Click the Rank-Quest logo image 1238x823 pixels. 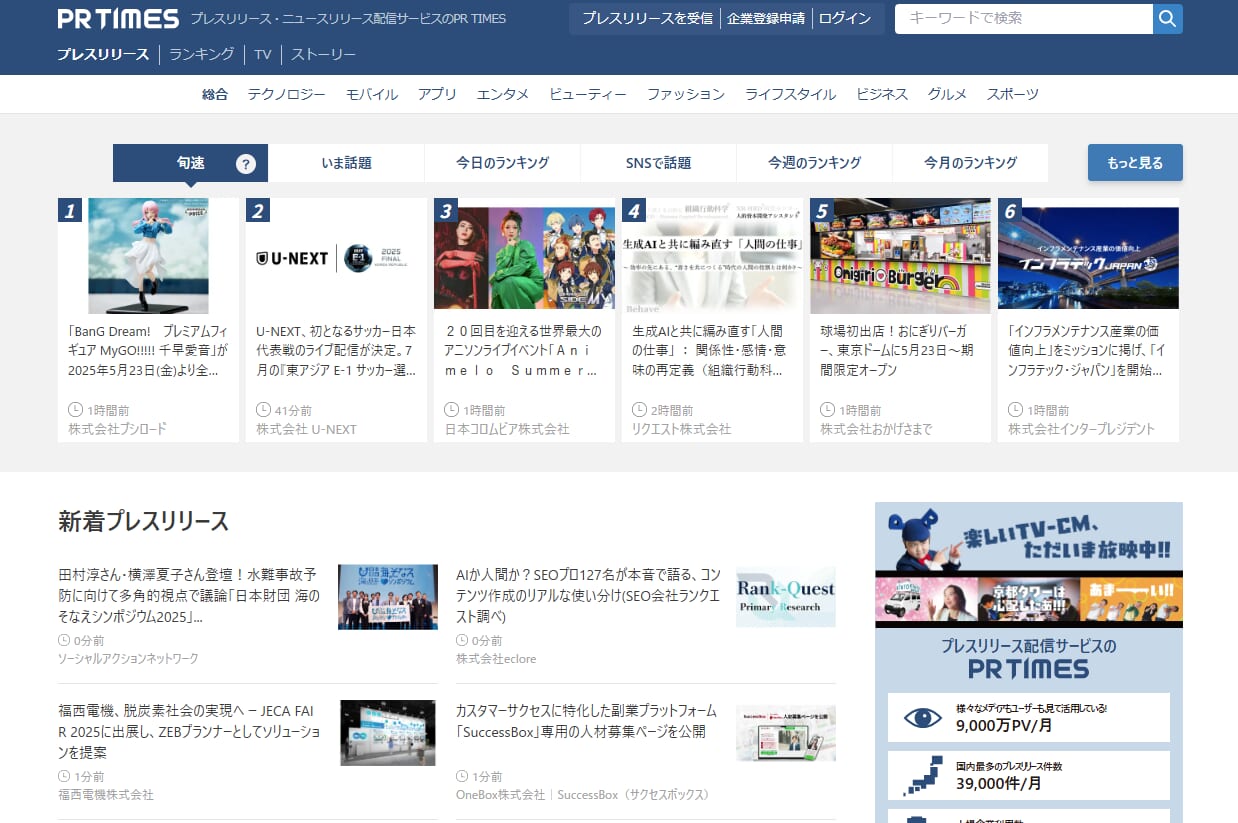(x=785, y=597)
